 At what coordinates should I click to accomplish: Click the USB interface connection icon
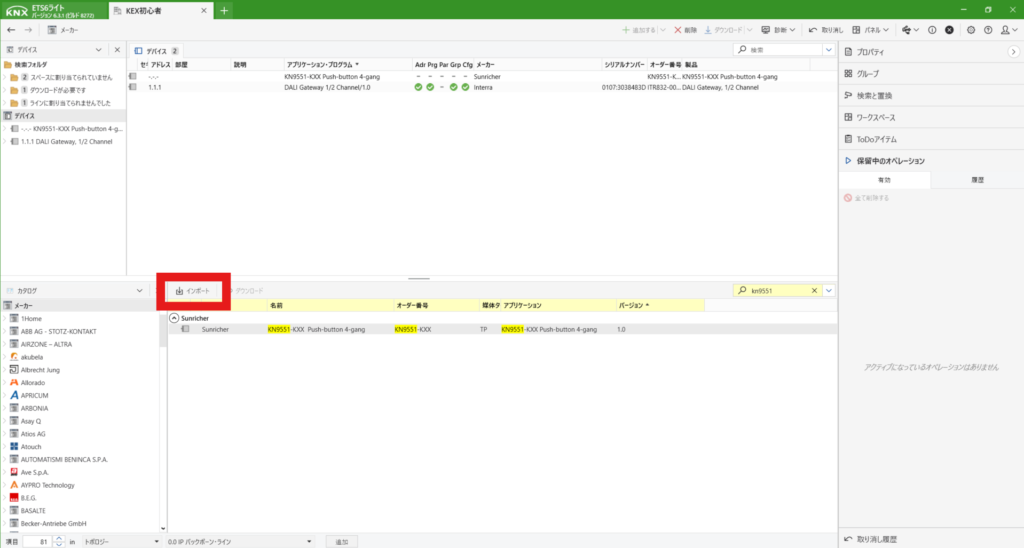coord(906,30)
